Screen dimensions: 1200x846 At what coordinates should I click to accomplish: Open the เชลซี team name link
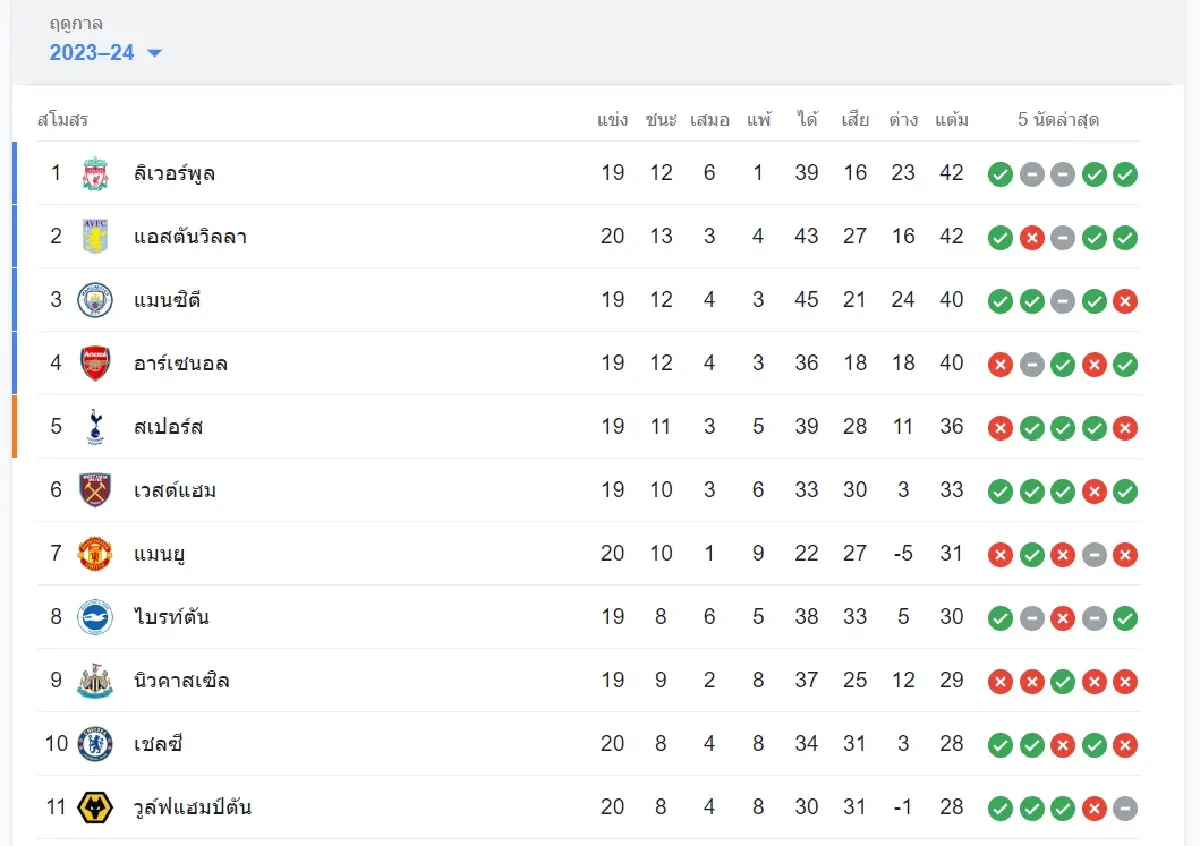(x=159, y=744)
